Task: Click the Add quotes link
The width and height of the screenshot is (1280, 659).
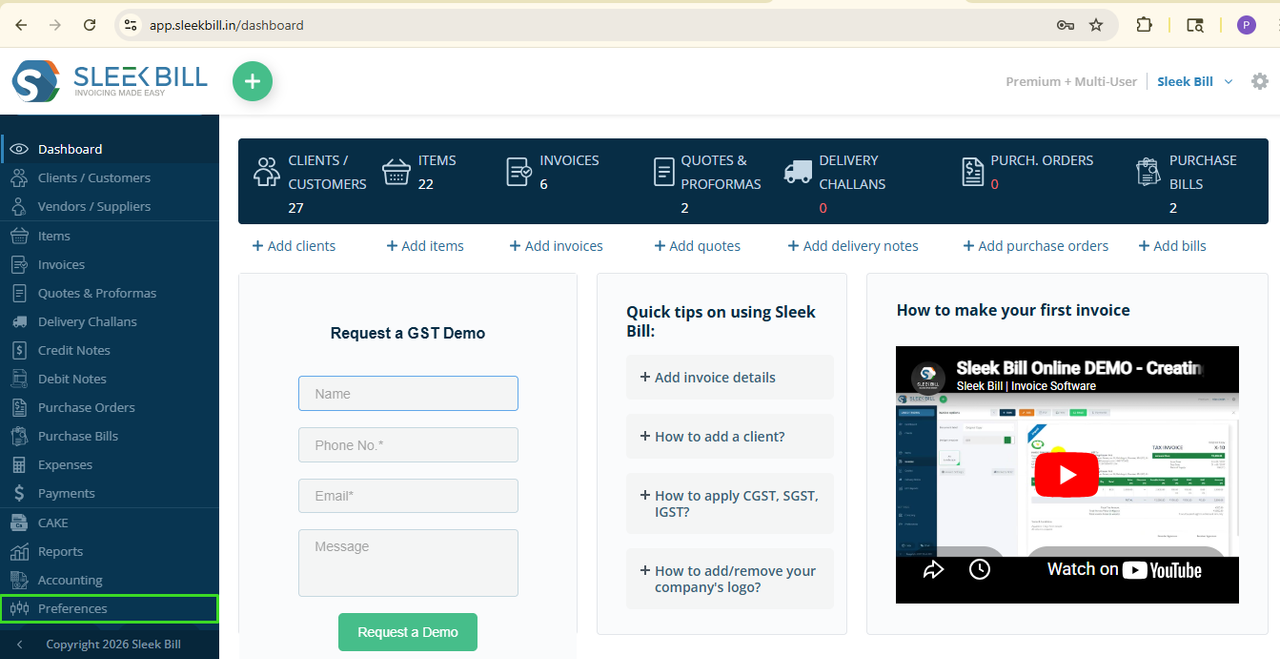Action: pos(697,246)
